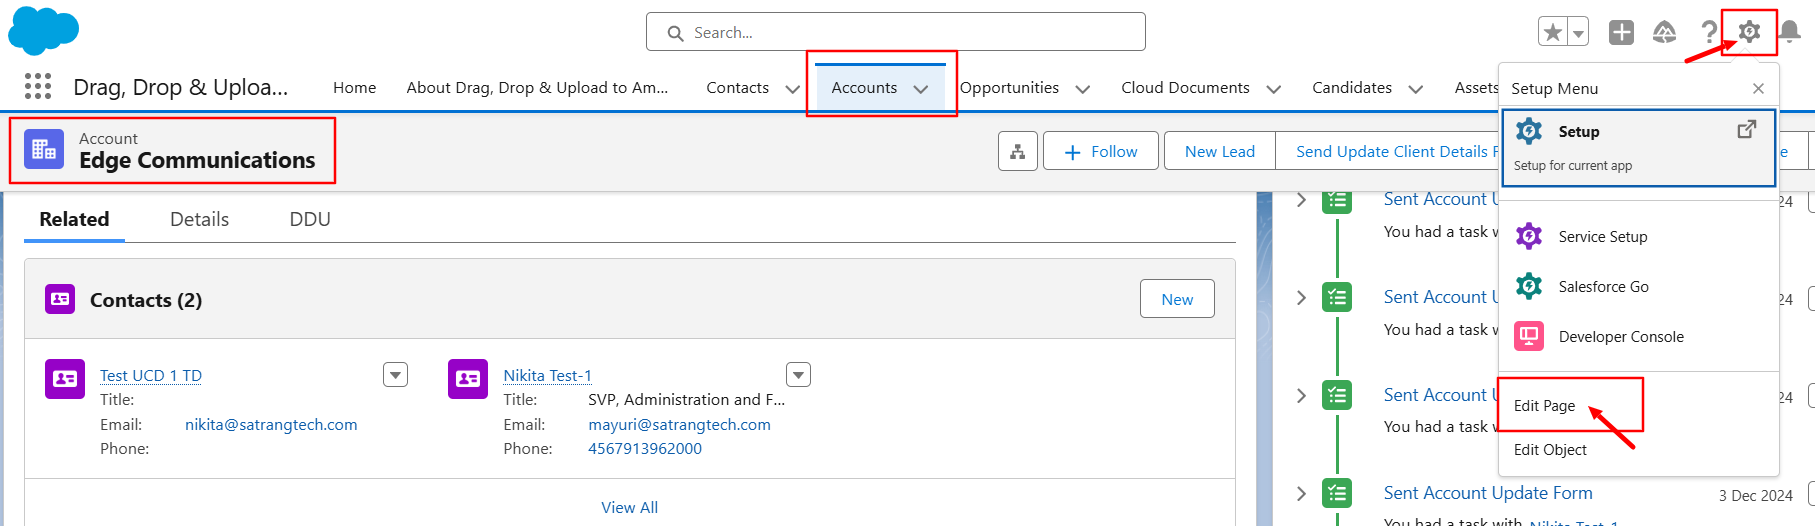Open Setup for current app
This screenshot has width=1815, height=526.
pos(1638,148)
